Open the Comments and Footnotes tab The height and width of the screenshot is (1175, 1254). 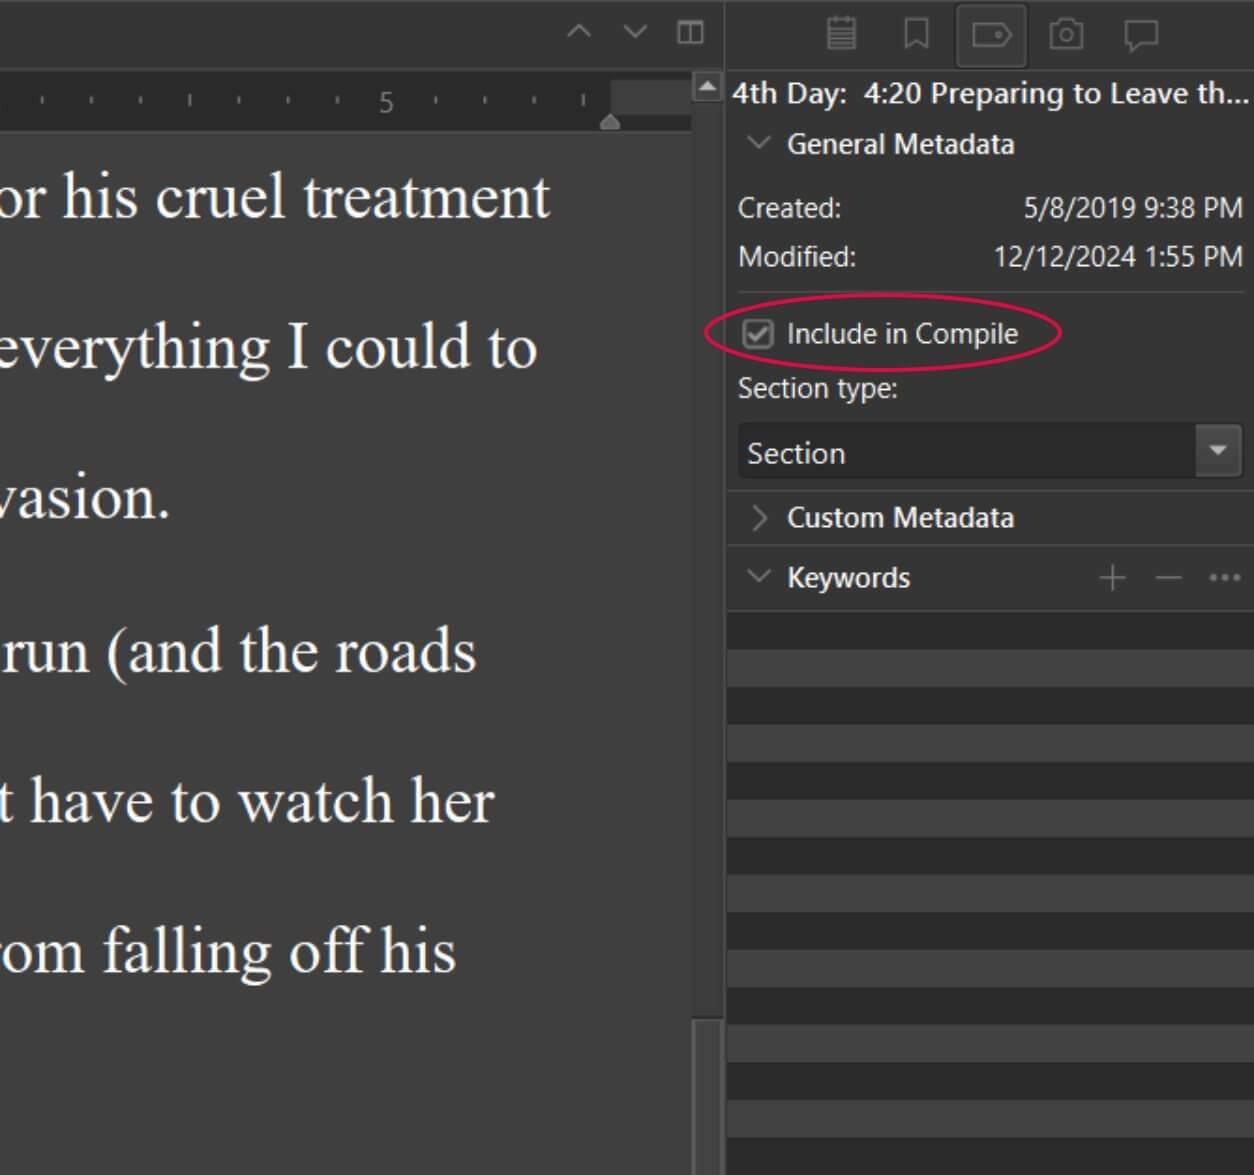1141,35
